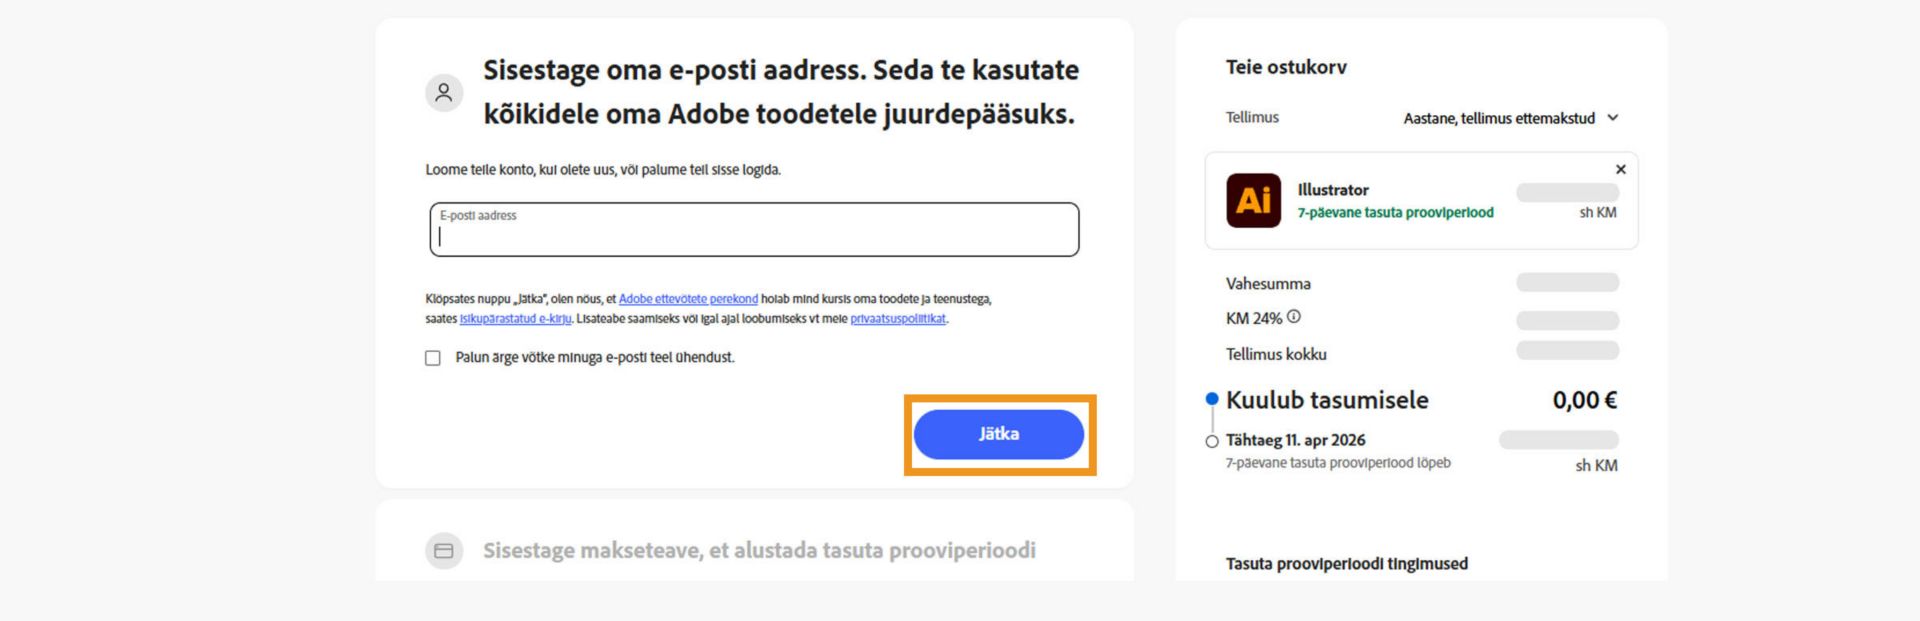
Task: Click the chevron beside the Tellimus selection
Action: pyautogui.click(x=1612, y=117)
